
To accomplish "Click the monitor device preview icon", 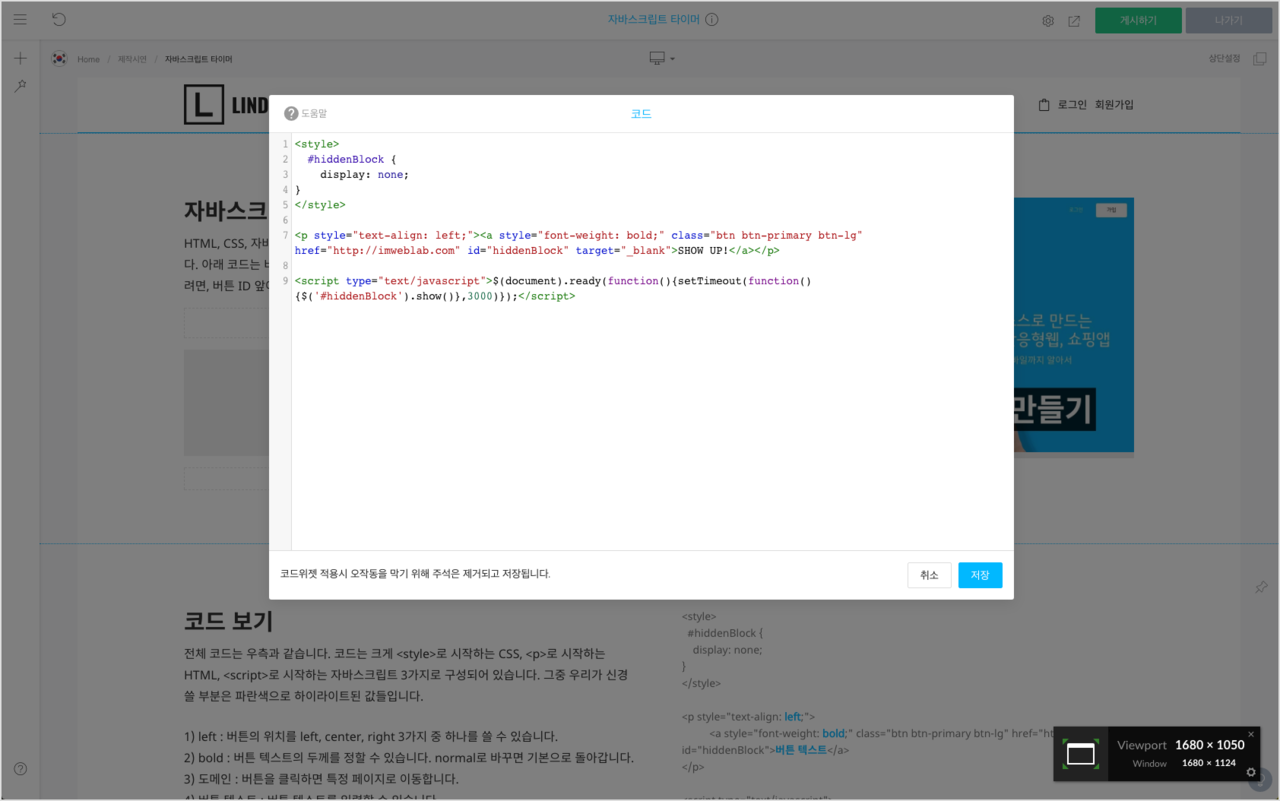I will point(657,59).
